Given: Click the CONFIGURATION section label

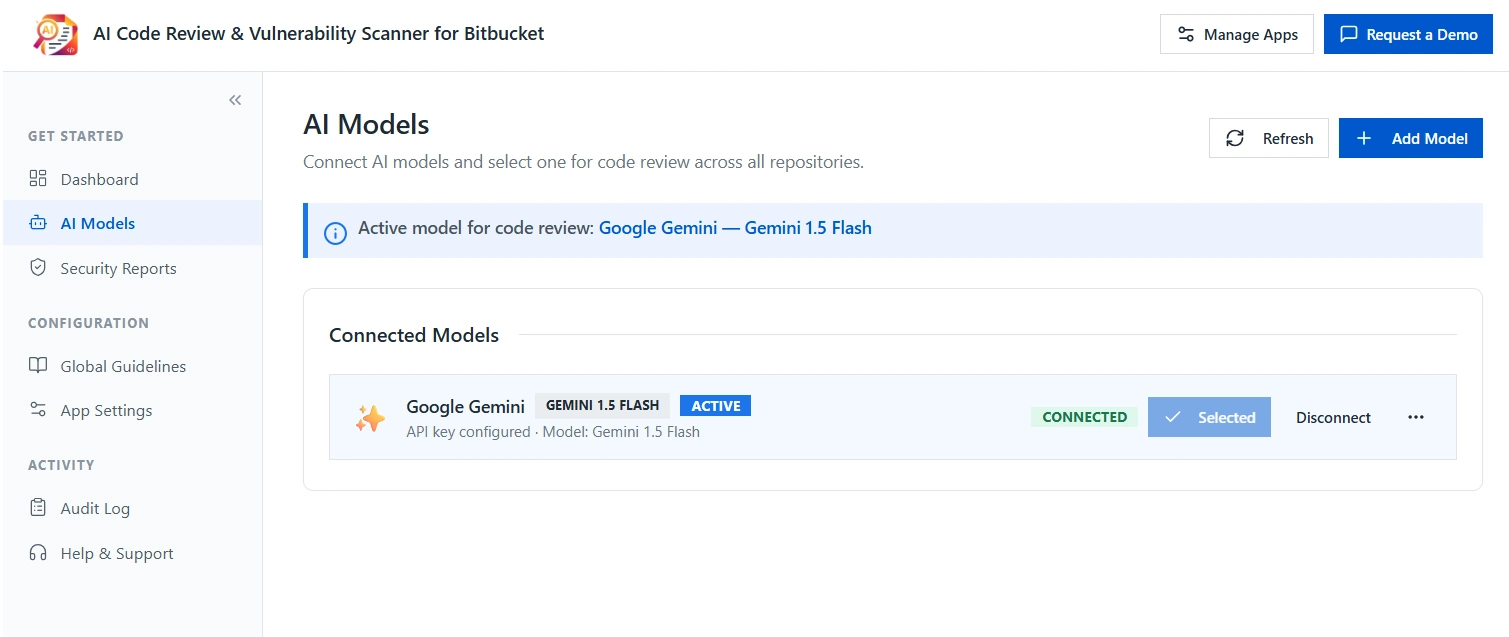Looking at the screenshot, I should coord(88,323).
